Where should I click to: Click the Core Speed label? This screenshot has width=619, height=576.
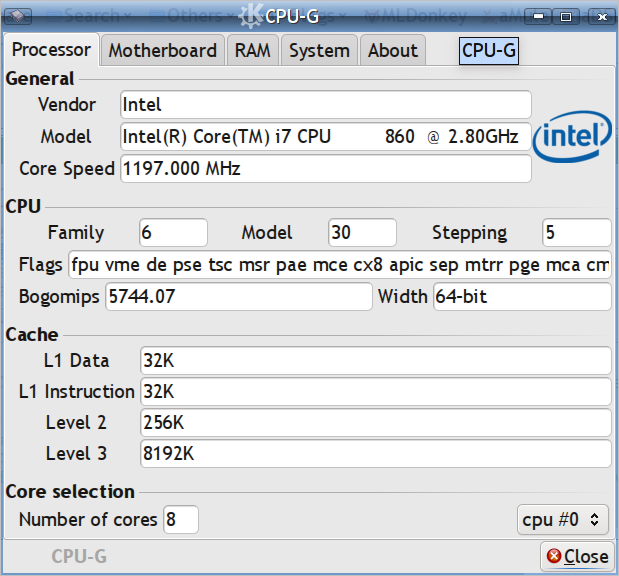pyautogui.click(x=67, y=169)
